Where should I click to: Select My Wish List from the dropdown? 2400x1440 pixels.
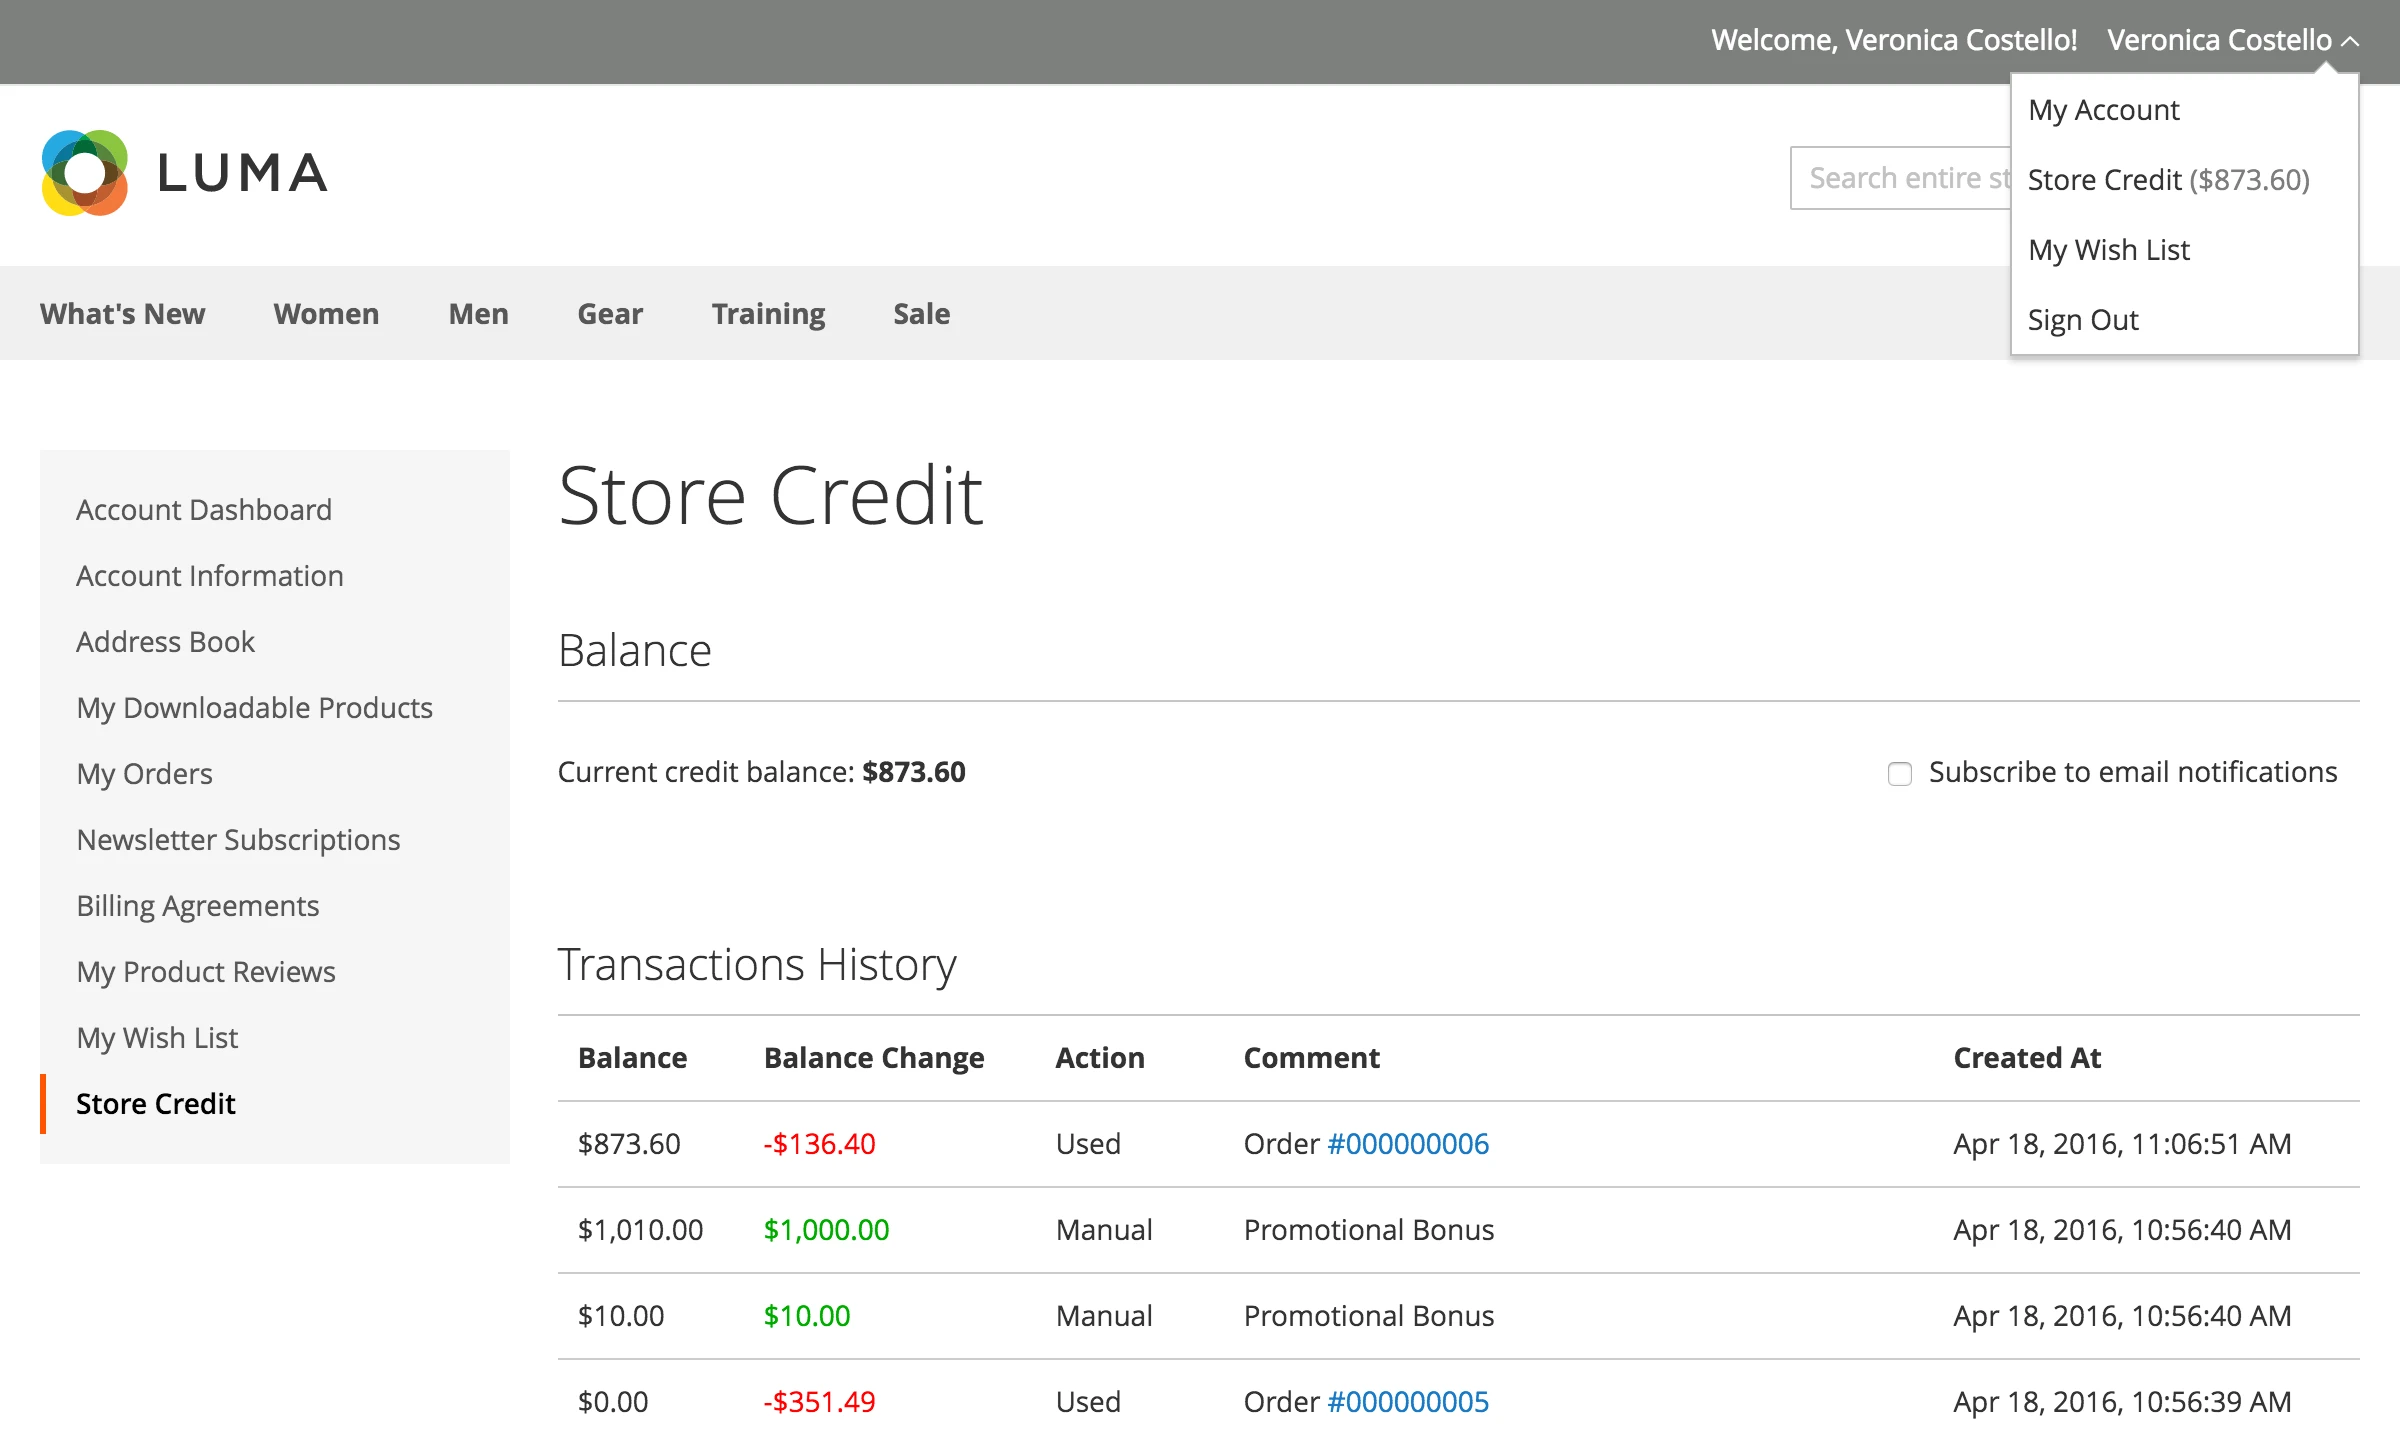point(2107,249)
